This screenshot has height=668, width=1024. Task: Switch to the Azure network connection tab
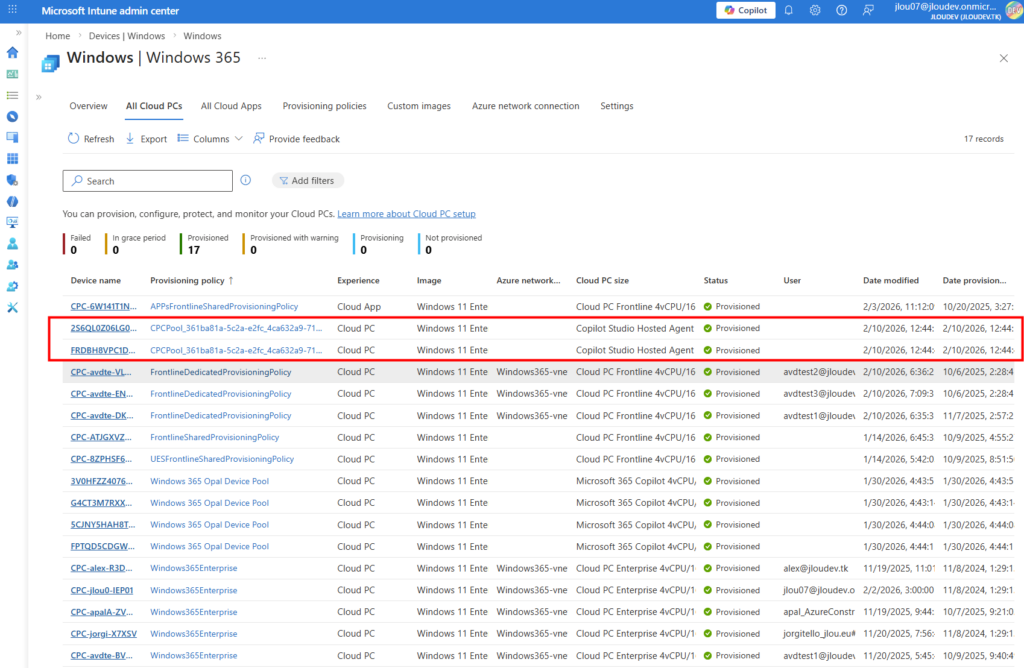coord(525,106)
